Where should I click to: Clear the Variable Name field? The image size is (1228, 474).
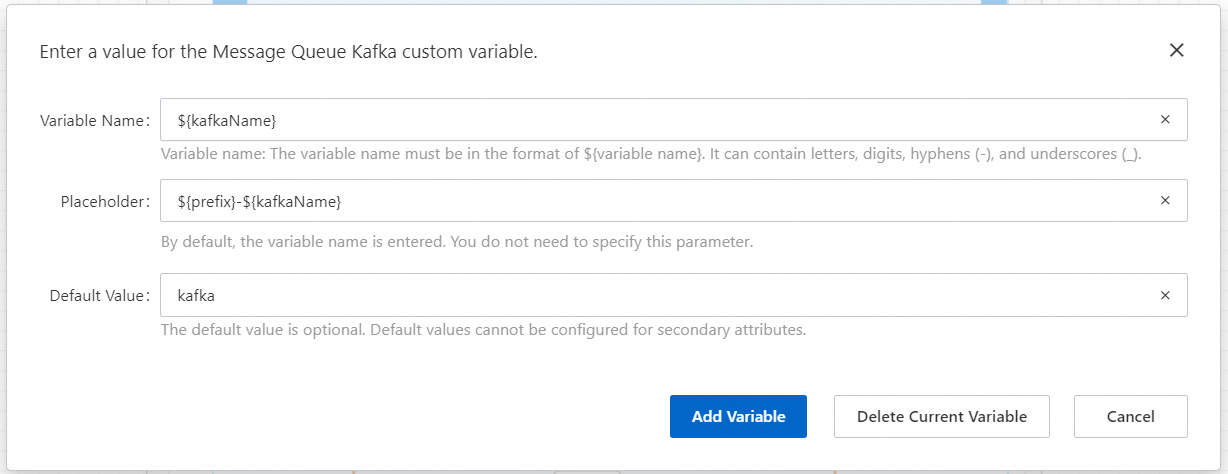(x=1165, y=120)
